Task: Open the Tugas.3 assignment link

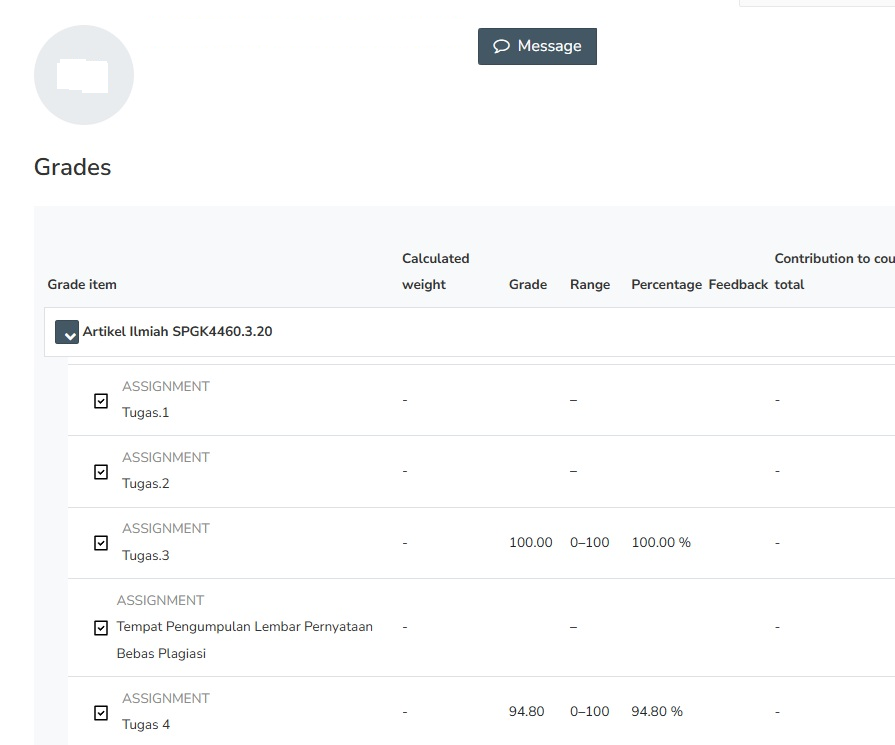Action: pos(145,555)
